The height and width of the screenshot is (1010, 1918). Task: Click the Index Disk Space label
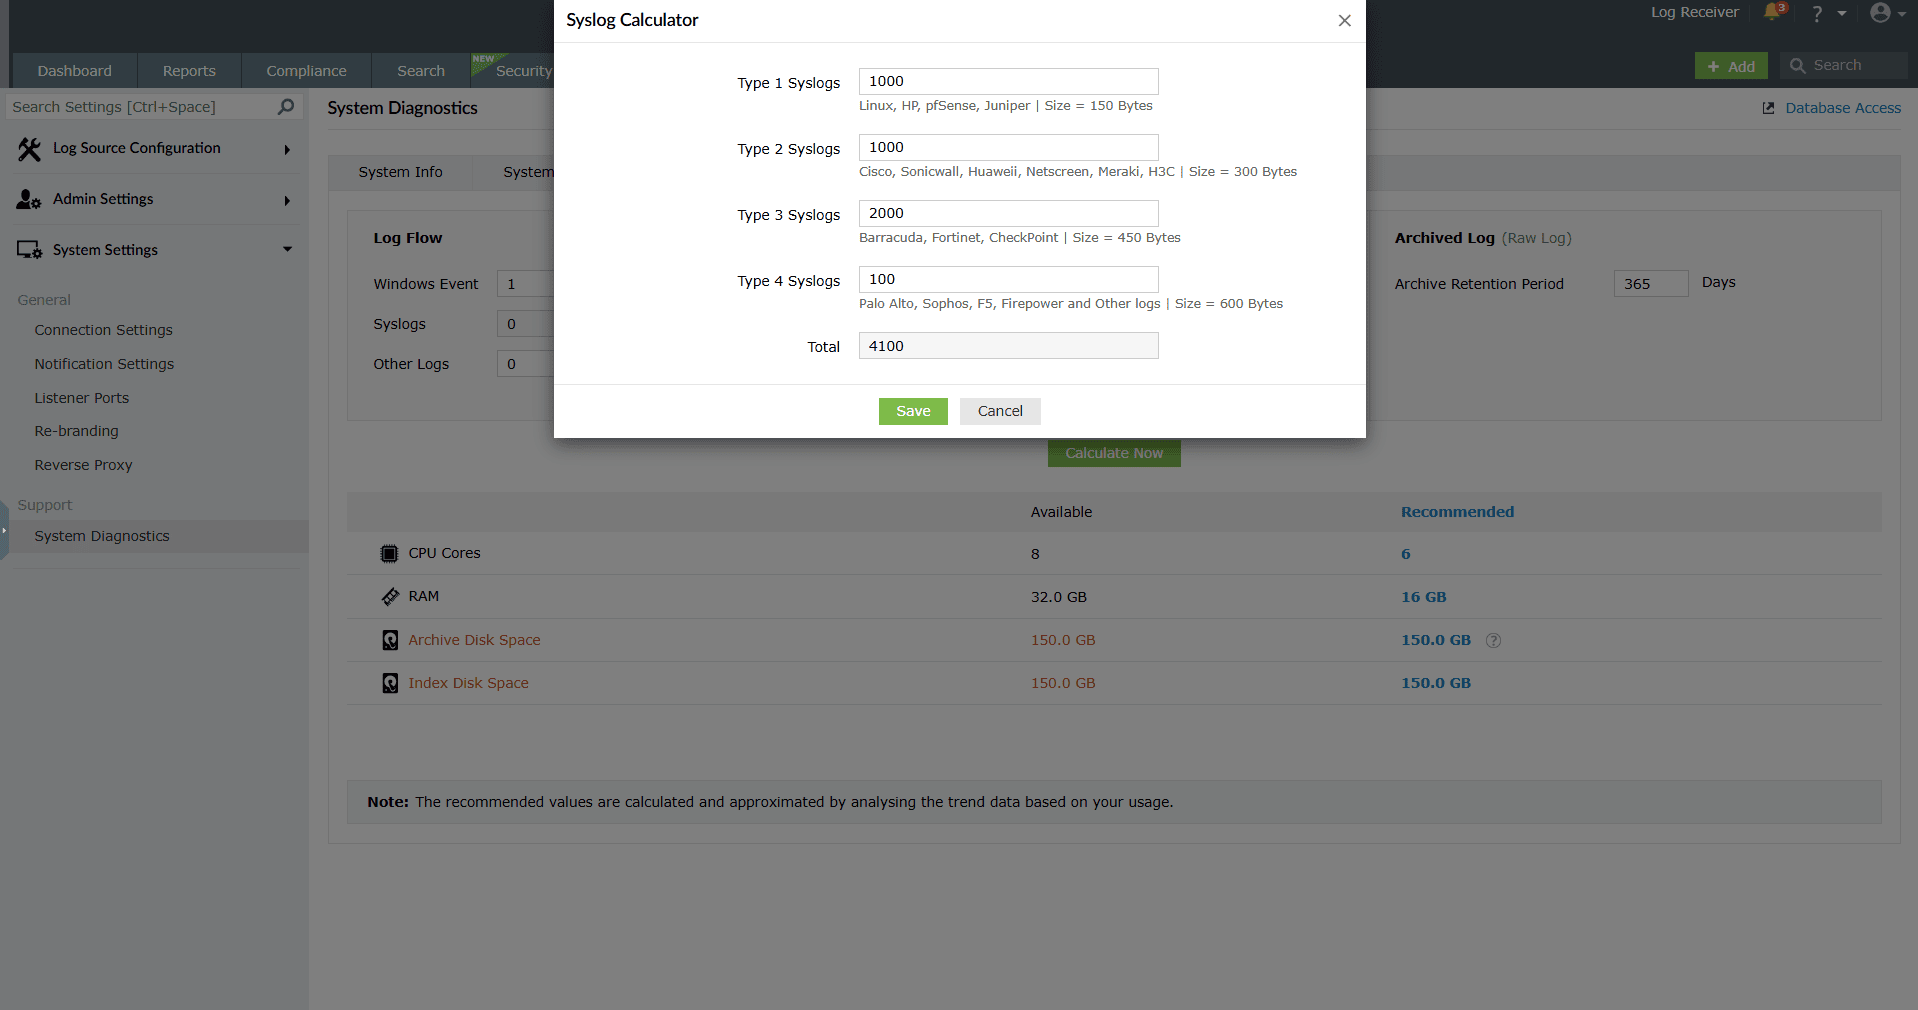pyautogui.click(x=468, y=683)
